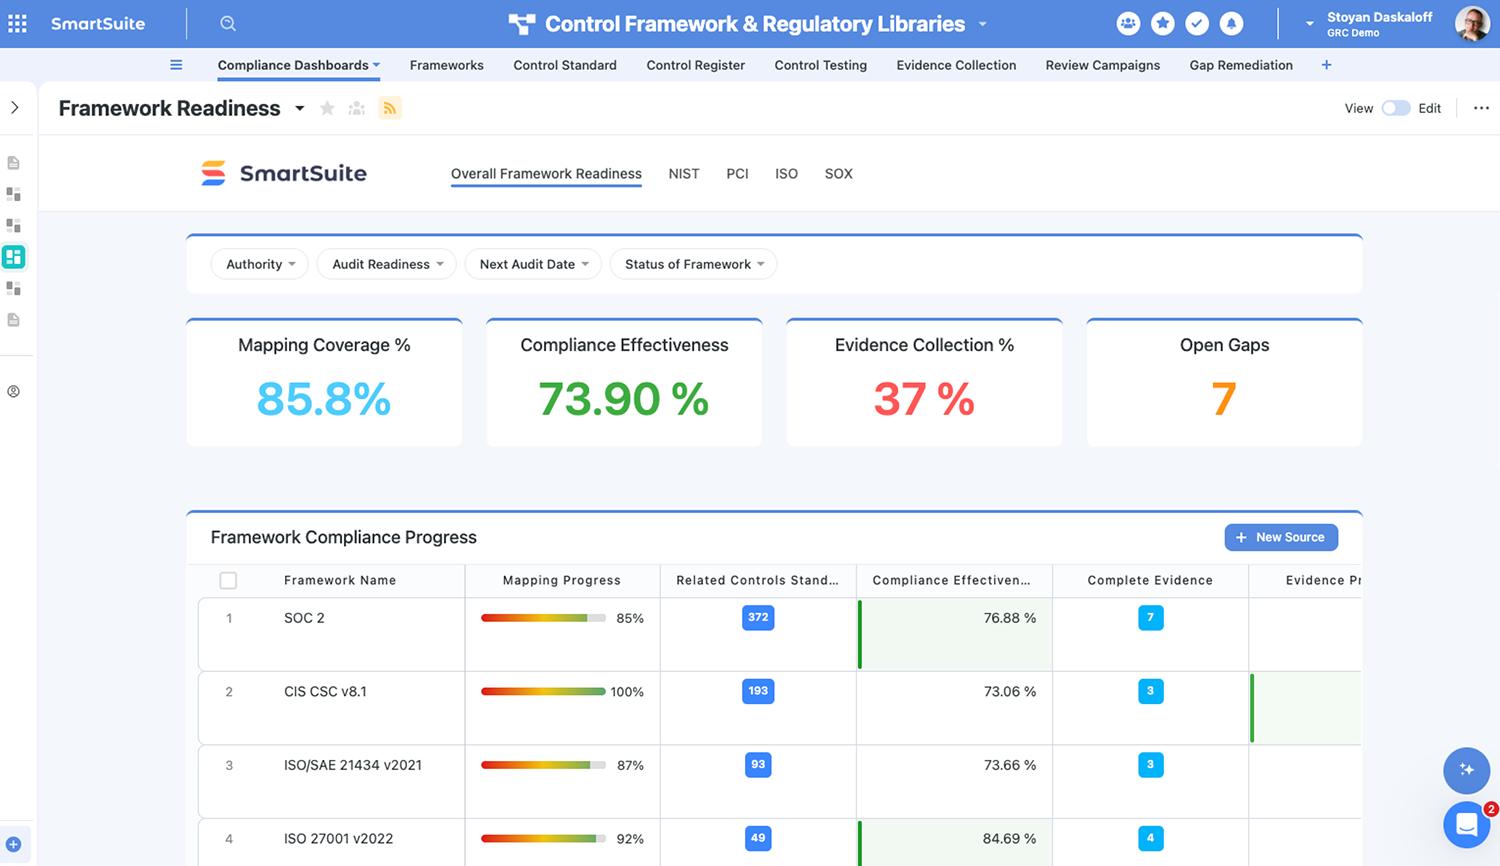Viewport: 1500px width, 866px height.
Task: Switch to the Control Testing tab
Action: point(820,65)
